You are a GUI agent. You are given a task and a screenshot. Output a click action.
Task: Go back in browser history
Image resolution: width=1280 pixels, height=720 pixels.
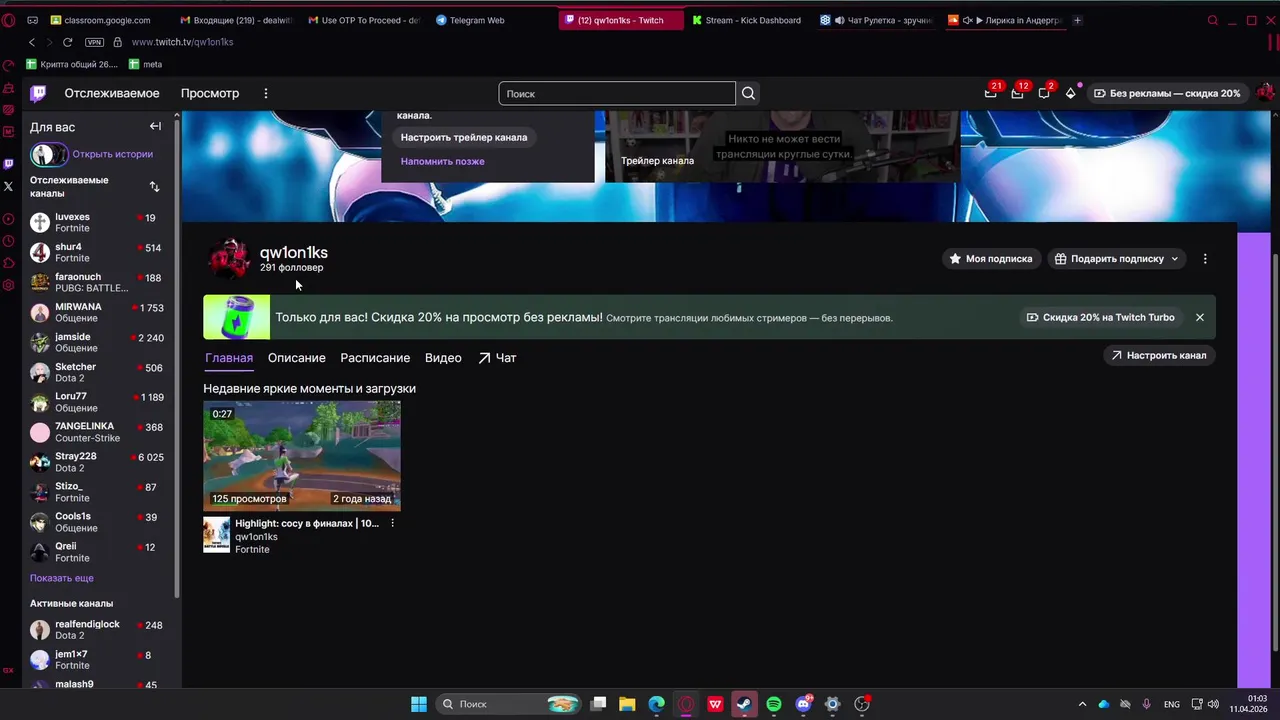pos(32,42)
